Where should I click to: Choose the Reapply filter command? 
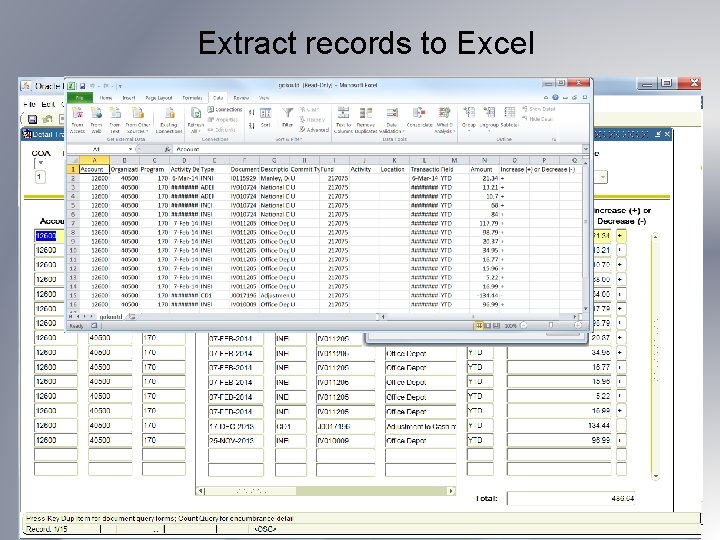(312, 120)
